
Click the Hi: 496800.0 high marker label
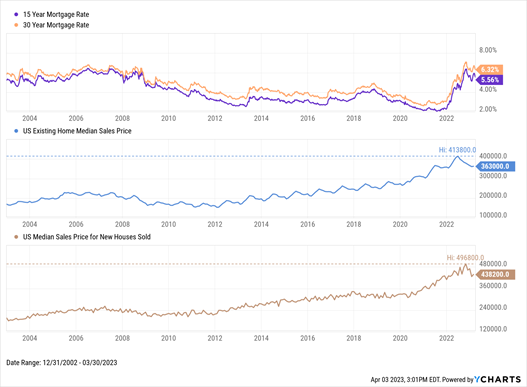(x=465, y=258)
